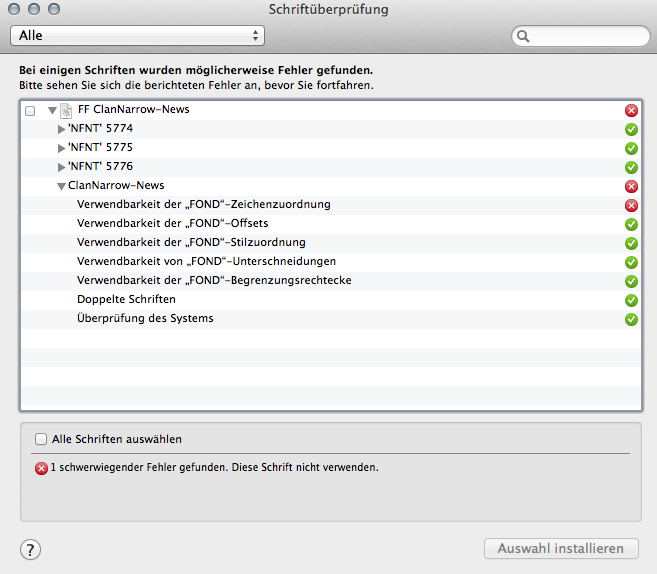Open help with question mark button
The image size is (657, 574).
point(30,549)
